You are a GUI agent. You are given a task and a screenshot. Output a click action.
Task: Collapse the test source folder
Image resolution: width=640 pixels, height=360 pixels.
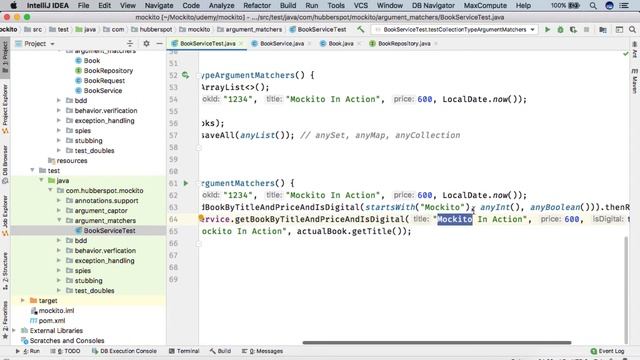coord(32,170)
